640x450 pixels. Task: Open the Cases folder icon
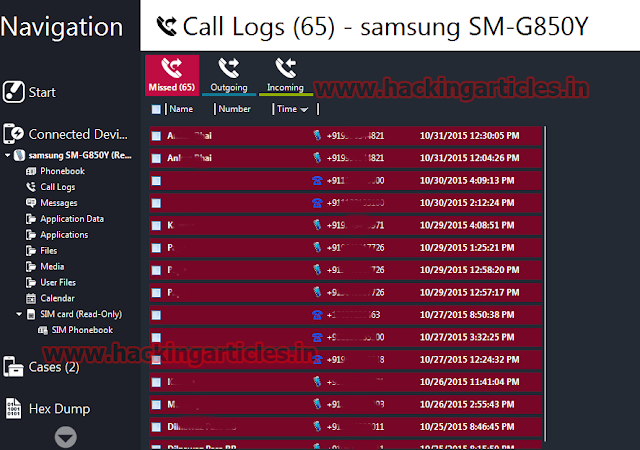13,366
